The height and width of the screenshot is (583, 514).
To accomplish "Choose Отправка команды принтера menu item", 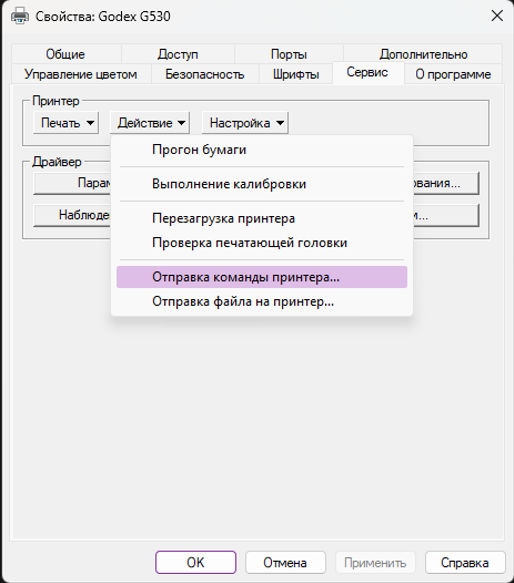I will pos(261,277).
